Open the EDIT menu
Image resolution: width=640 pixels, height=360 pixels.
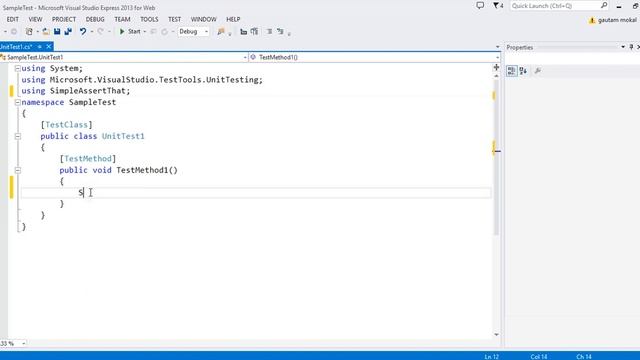point(13,19)
